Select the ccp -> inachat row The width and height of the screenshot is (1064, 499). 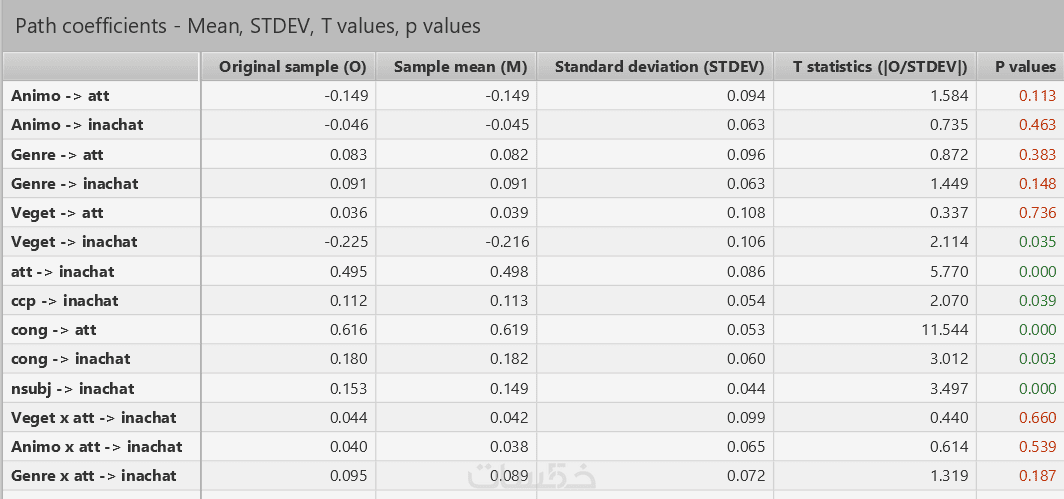coord(65,301)
